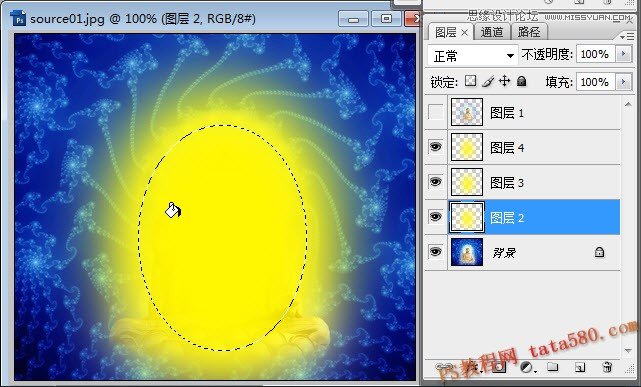Viewport: 641px width, 387px height.
Task: Create new fill or adjustment layer
Action: 527,367
